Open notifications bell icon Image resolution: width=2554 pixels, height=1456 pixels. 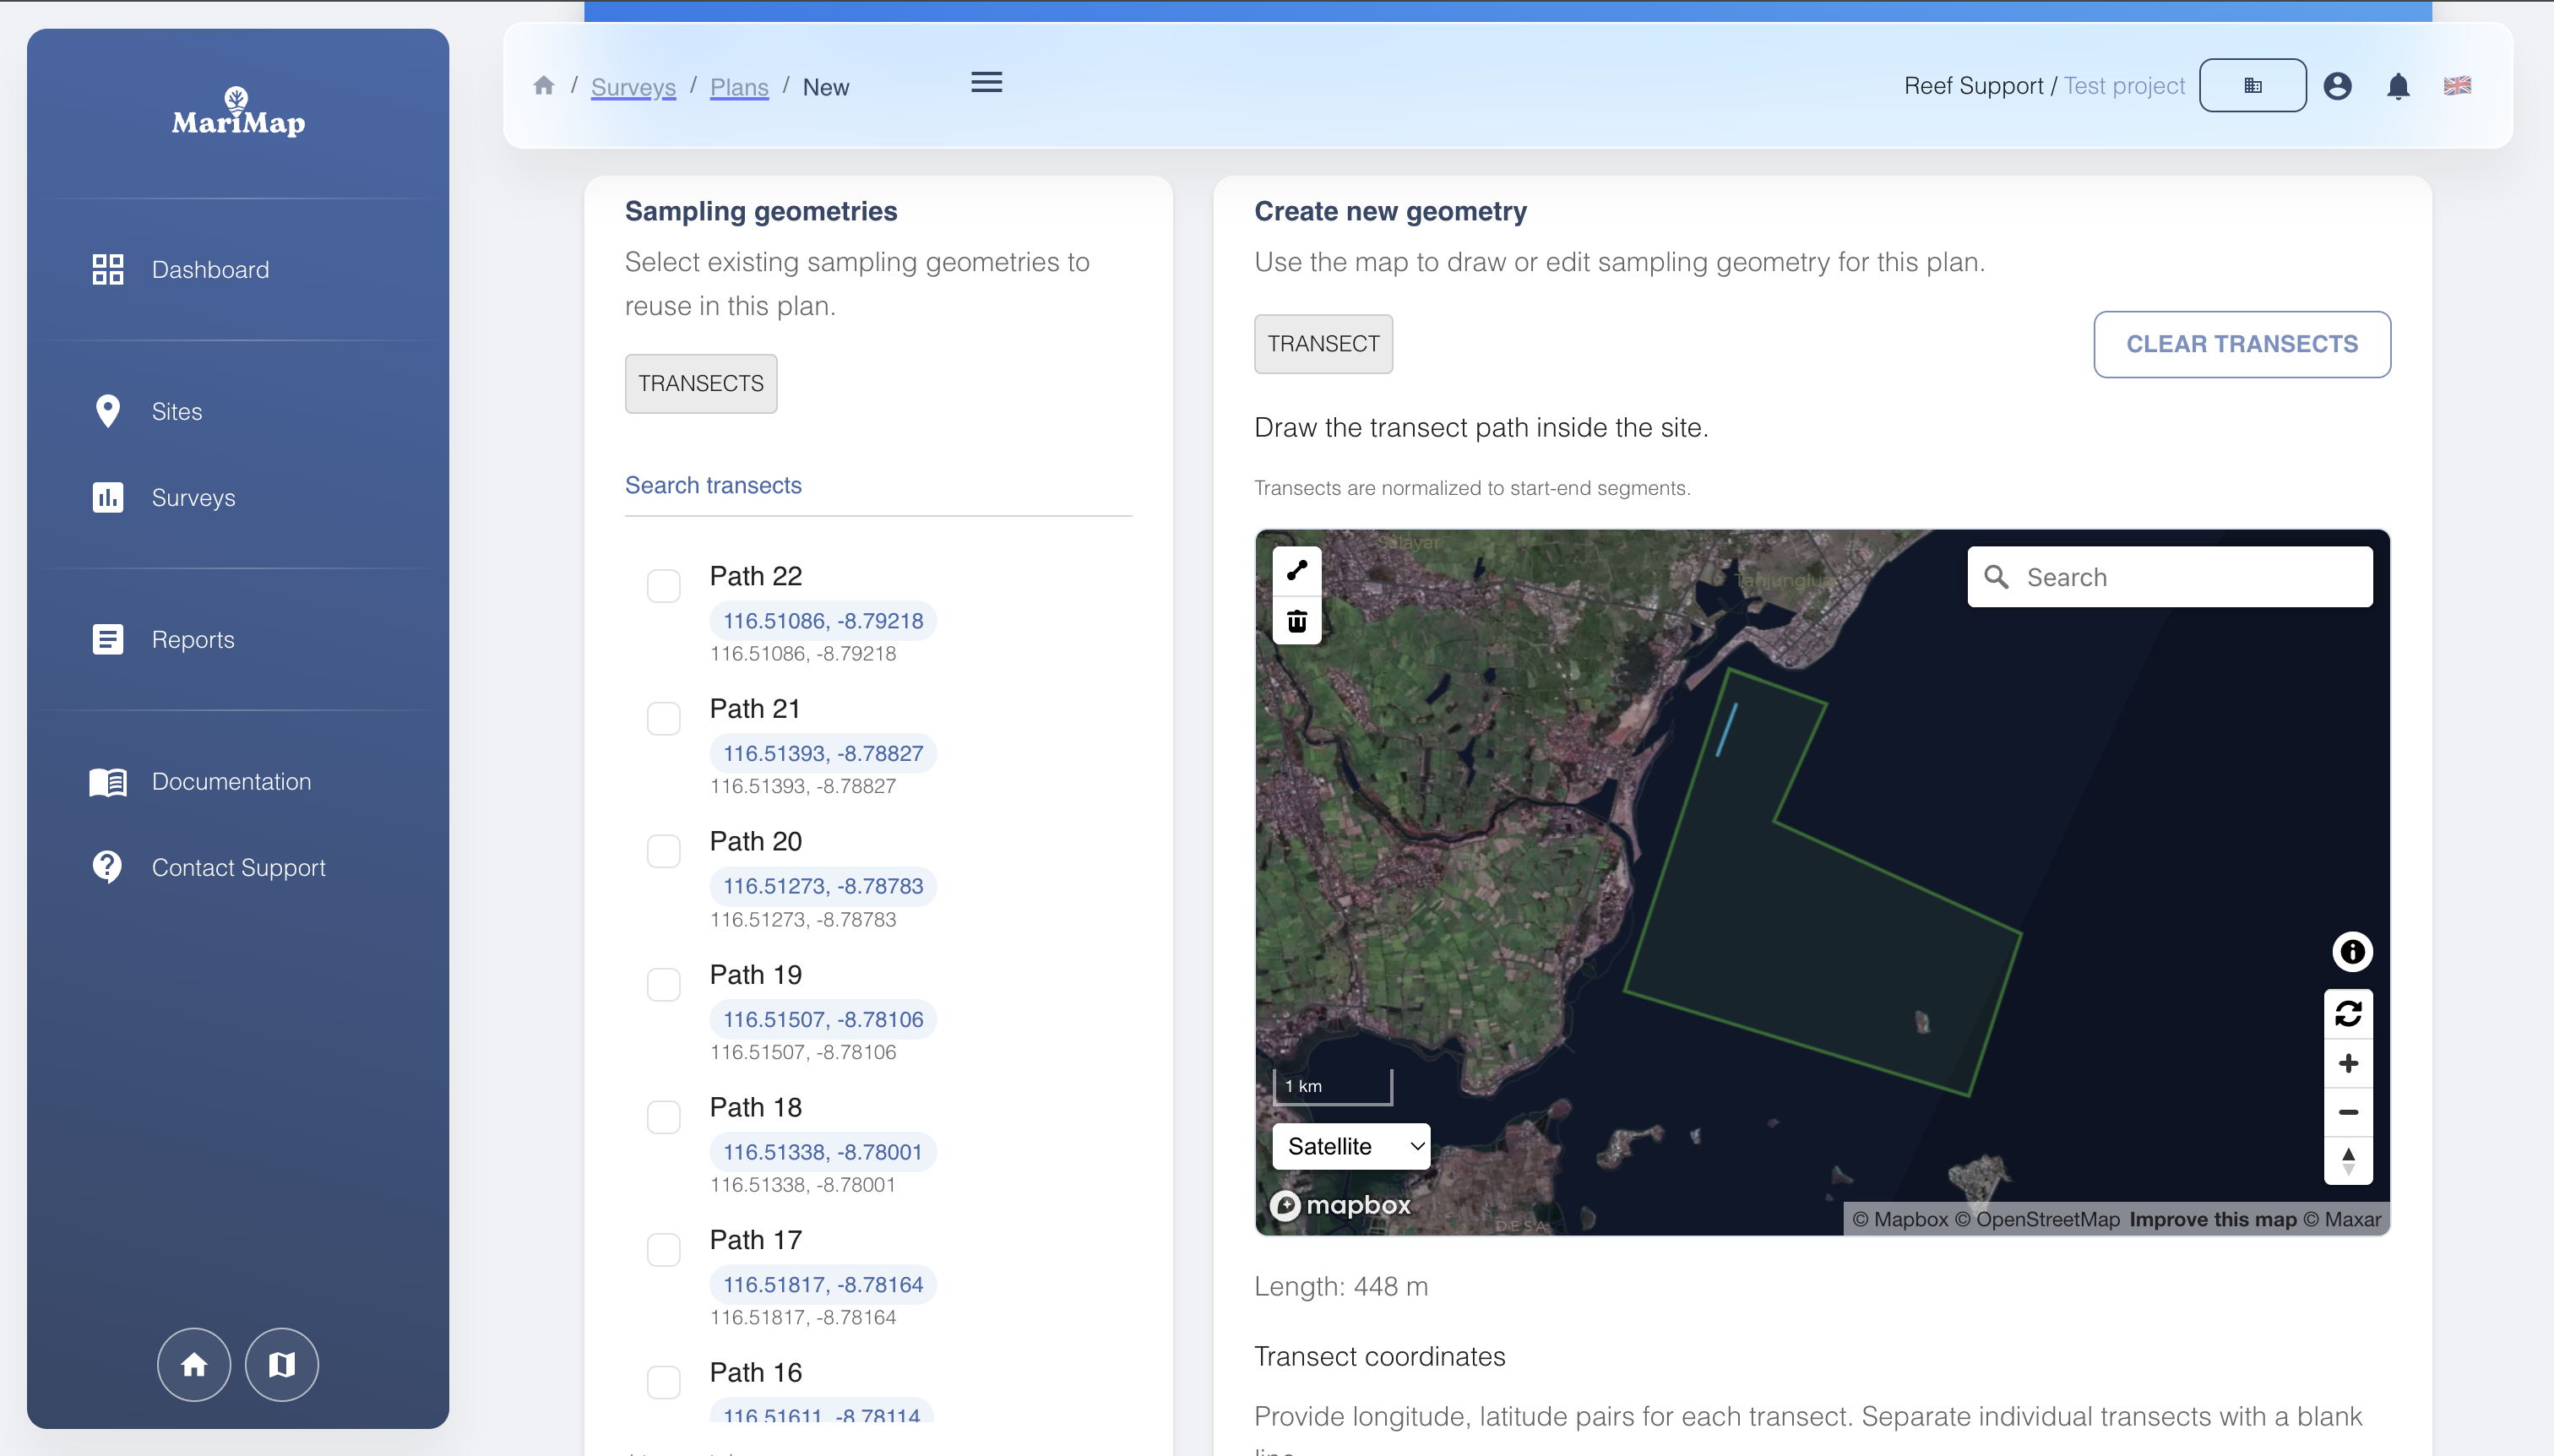point(2397,87)
